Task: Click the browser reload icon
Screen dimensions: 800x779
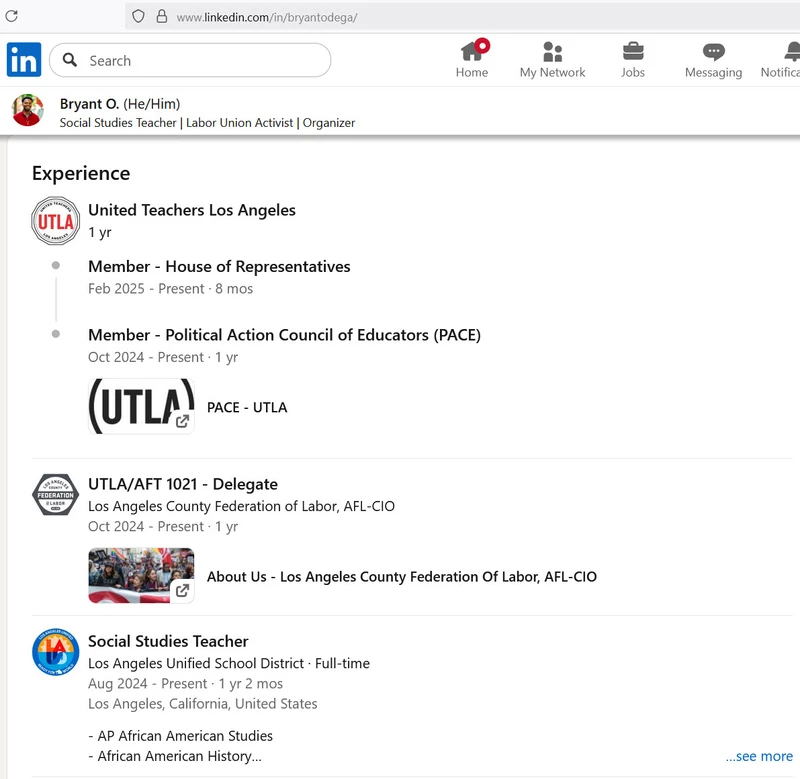Action: [x=12, y=16]
